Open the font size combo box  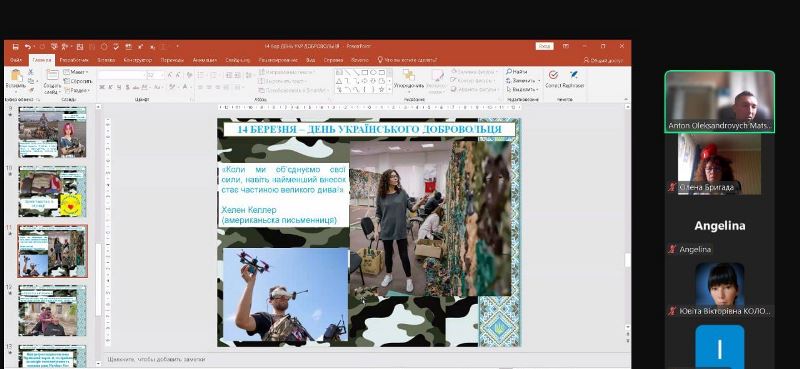click(156, 75)
